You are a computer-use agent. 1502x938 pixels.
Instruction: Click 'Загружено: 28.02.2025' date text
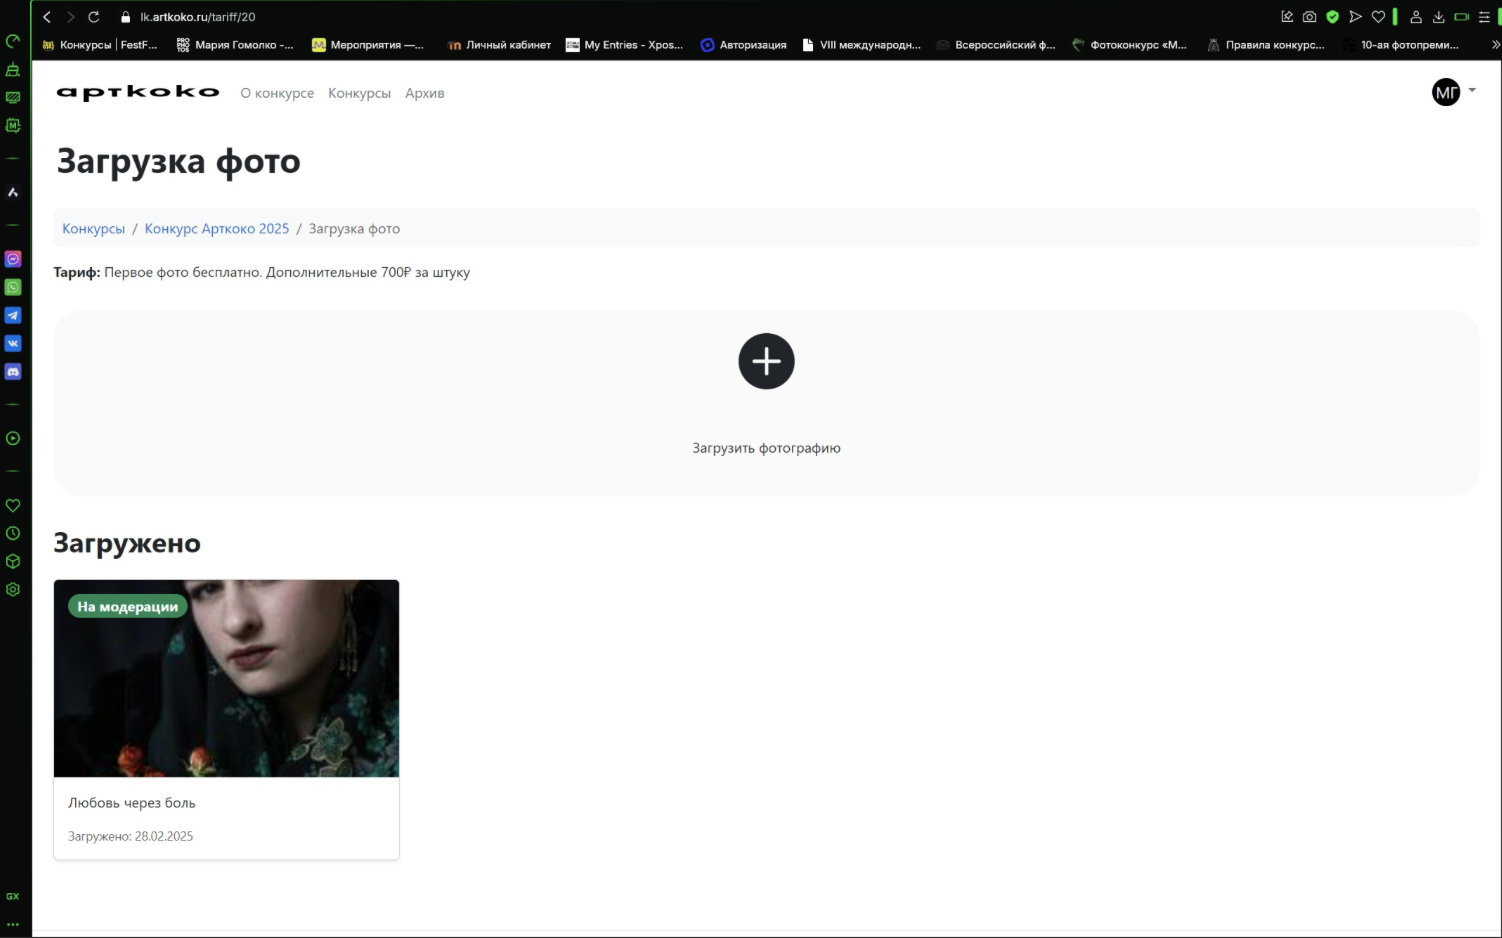click(131, 836)
